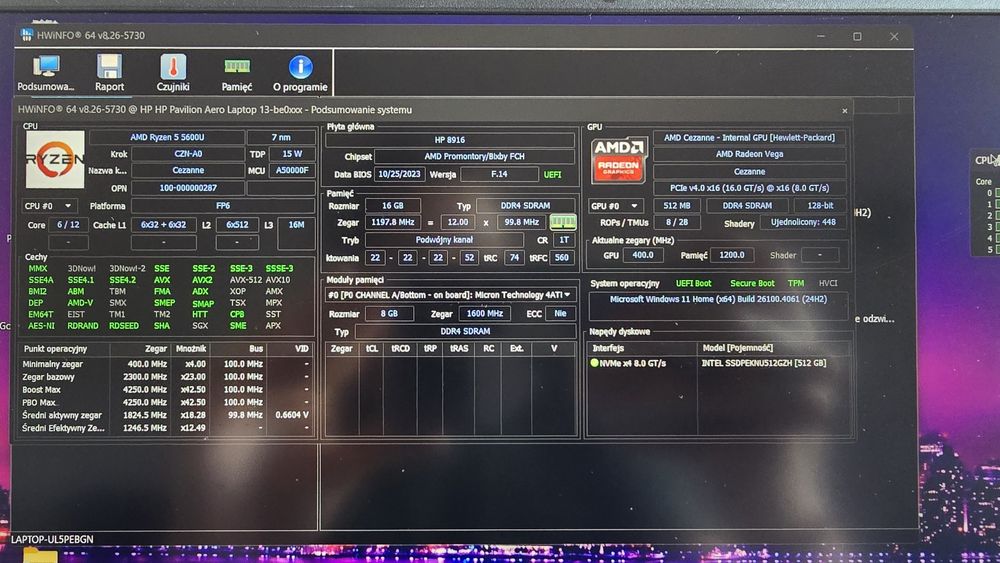Open the GPU #0 selector dropdown
This screenshot has height=563, width=1000.
click(x=615, y=206)
